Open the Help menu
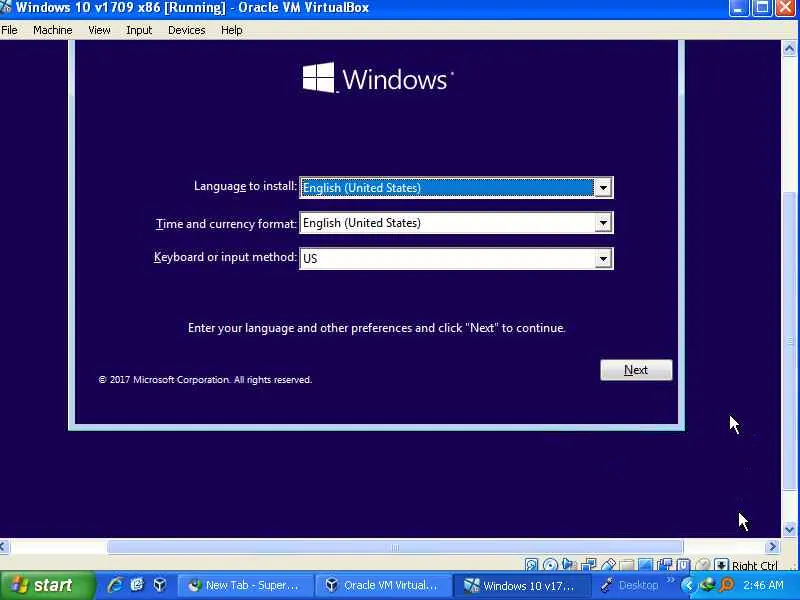The image size is (800, 600). pyautogui.click(x=232, y=30)
